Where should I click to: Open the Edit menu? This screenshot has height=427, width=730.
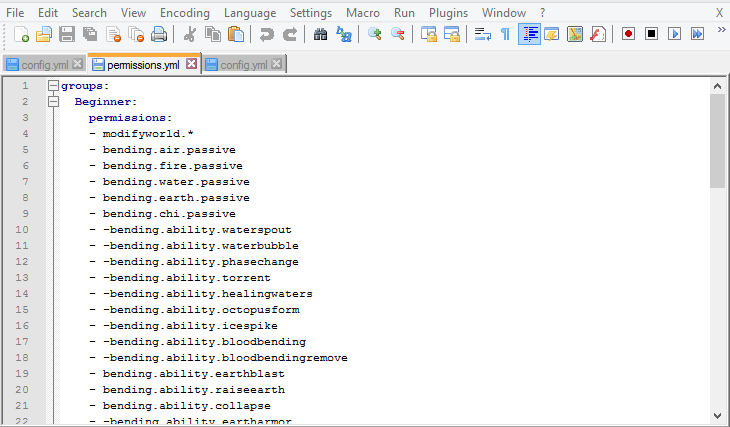pyautogui.click(x=48, y=13)
